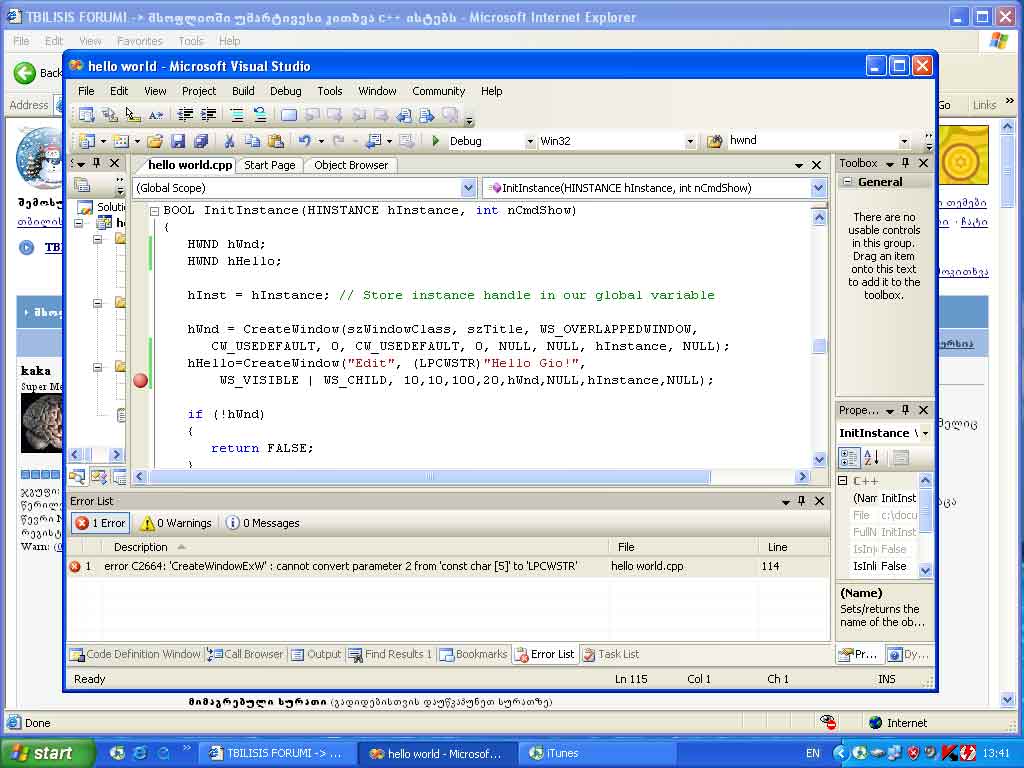
Task: Open the InitInstance member function dropdown
Action: 818,188
